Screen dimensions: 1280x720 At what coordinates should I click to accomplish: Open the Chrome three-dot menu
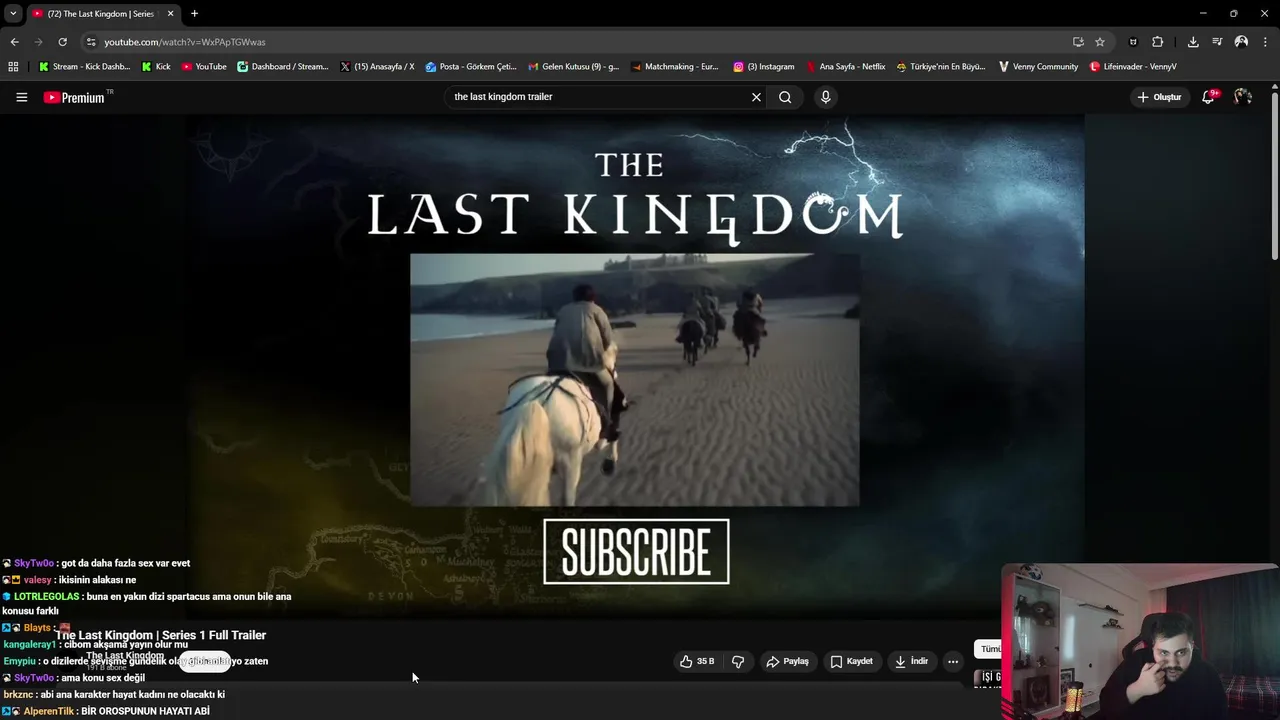click(x=1265, y=42)
